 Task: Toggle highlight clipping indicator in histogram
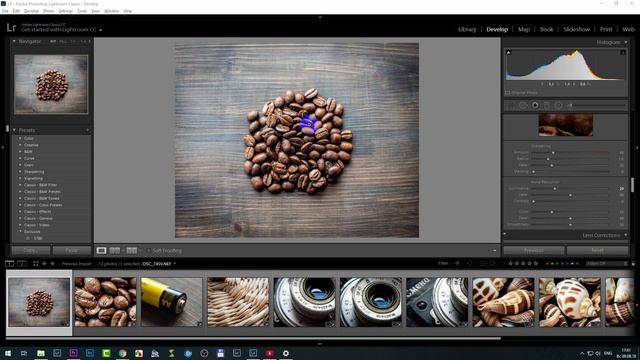pyautogui.click(x=623, y=52)
